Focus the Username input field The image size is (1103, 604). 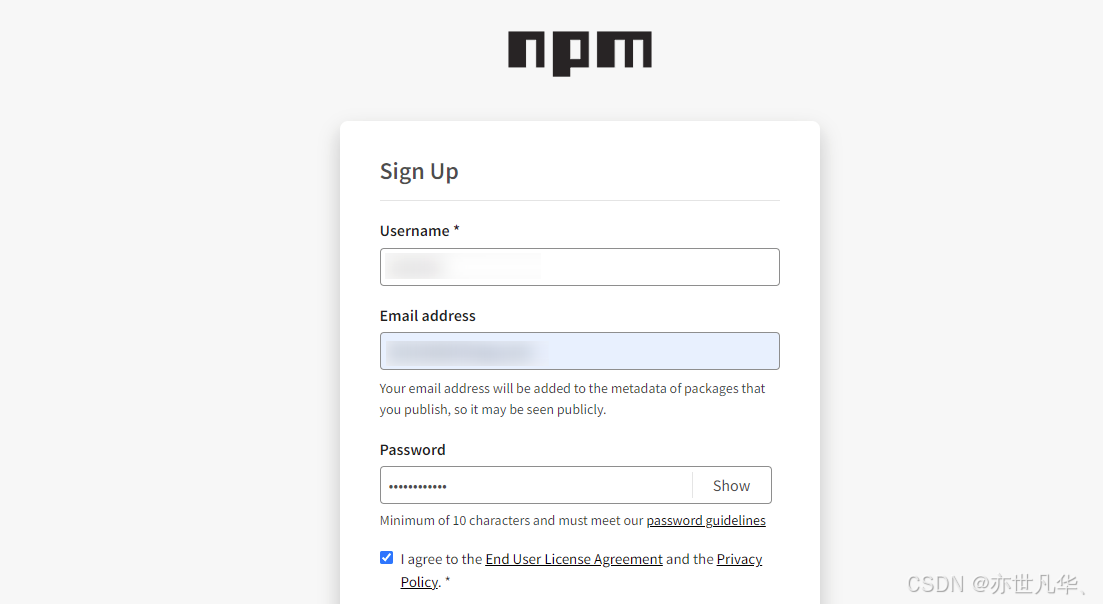pos(580,266)
